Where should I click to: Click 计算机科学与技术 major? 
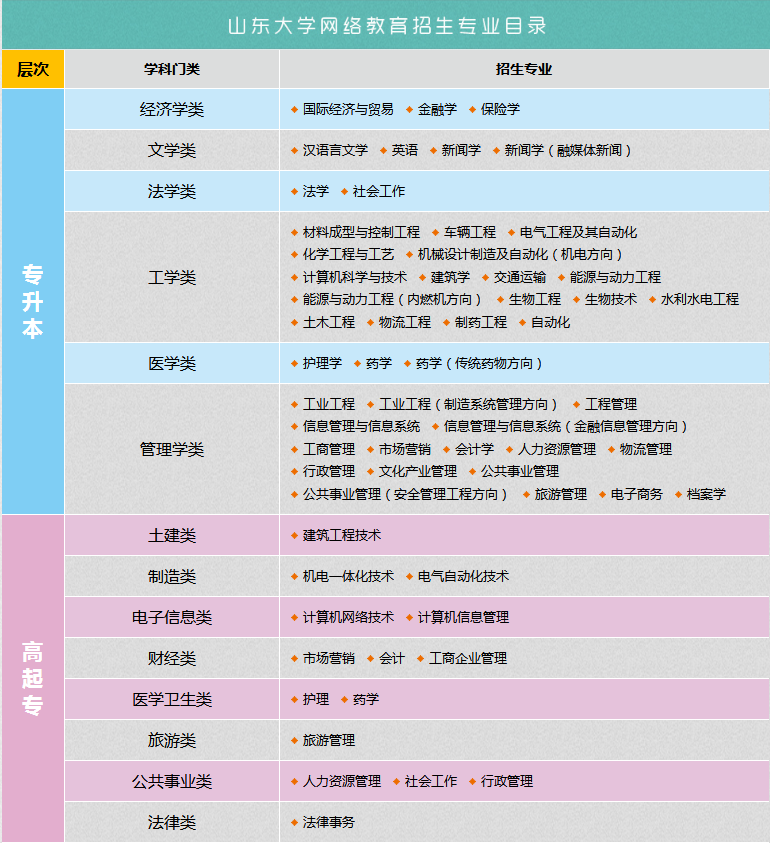[355, 277]
